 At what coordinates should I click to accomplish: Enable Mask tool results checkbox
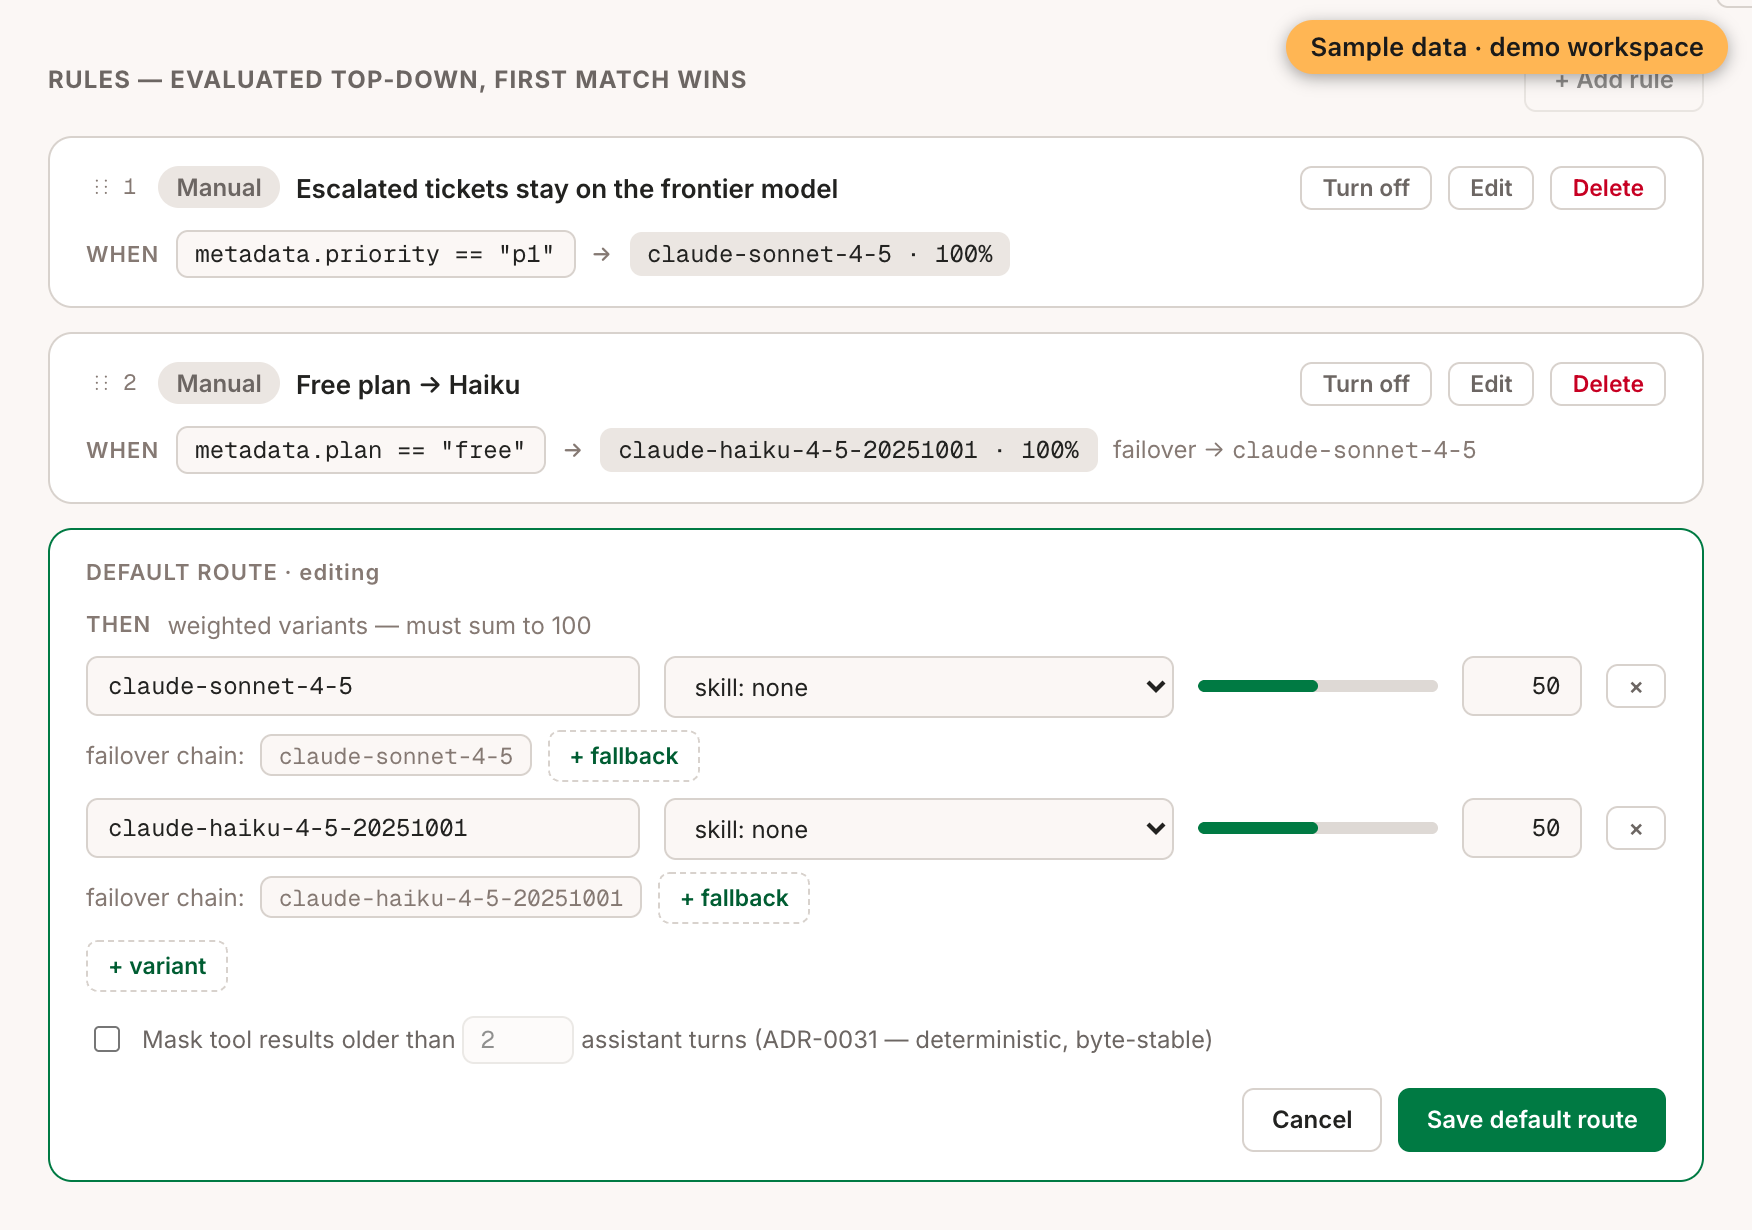pos(107,1039)
